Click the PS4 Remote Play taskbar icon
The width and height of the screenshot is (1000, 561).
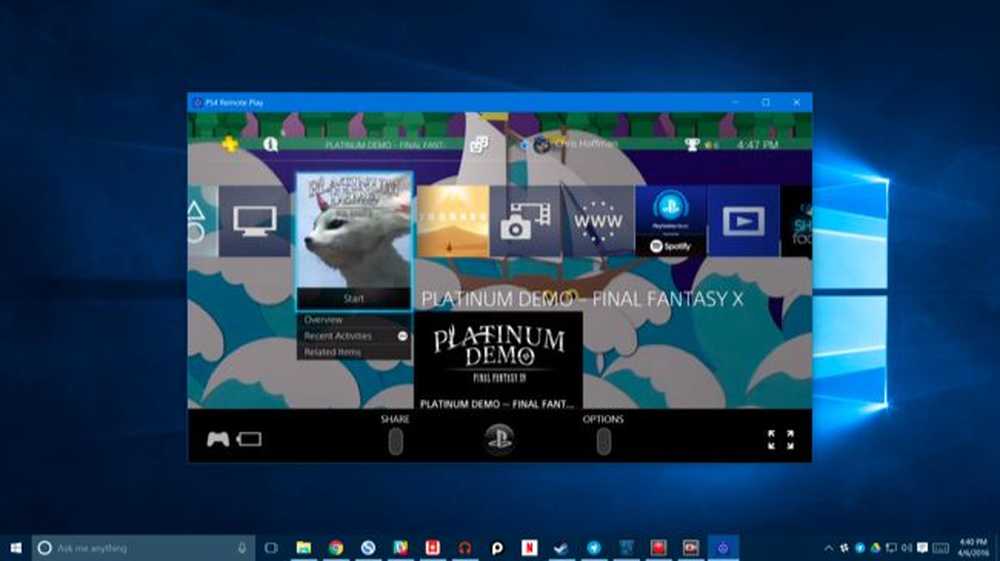tap(723, 548)
